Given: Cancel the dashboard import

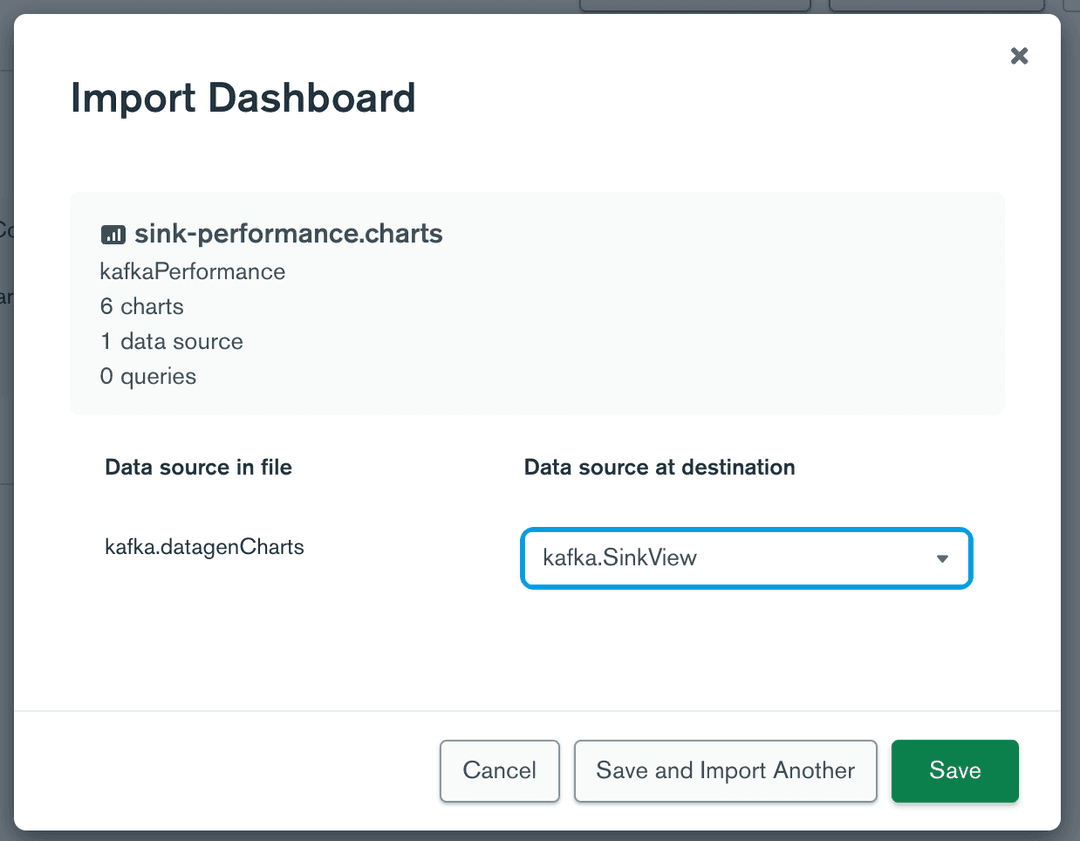Looking at the screenshot, I should pyautogui.click(x=499, y=770).
